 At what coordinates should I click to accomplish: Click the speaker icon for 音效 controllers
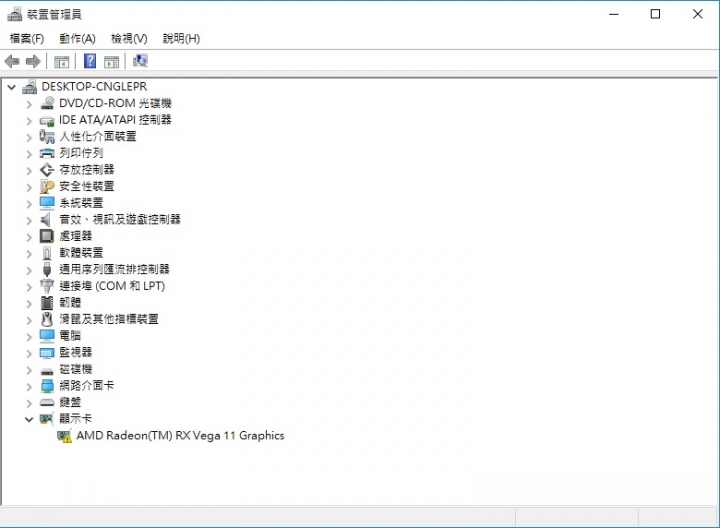point(46,219)
